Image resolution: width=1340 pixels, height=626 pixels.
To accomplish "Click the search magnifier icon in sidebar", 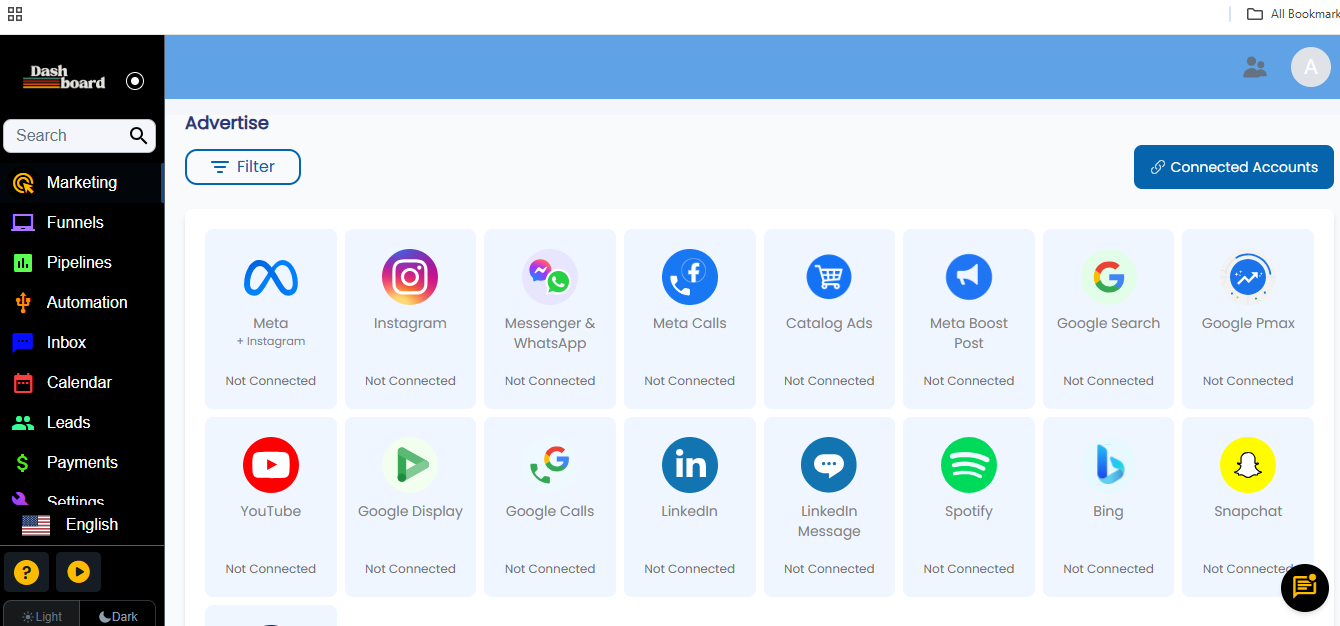I will click(x=138, y=136).
